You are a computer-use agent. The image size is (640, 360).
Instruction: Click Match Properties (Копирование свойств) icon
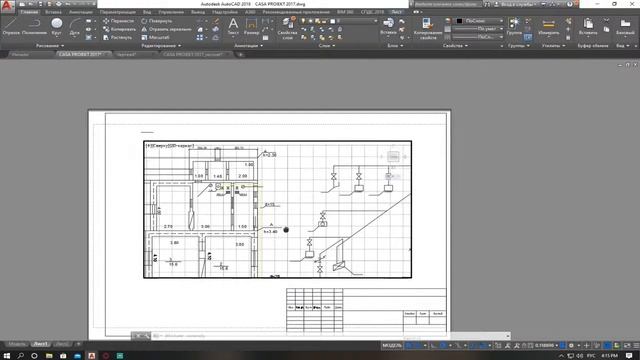[x=428, y=29]
